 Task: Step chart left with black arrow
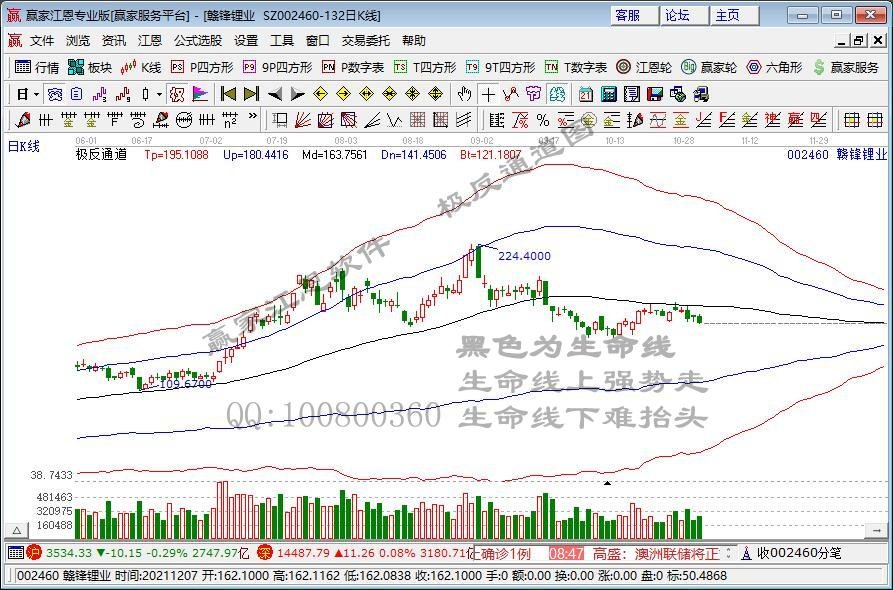tap(275, 94)
